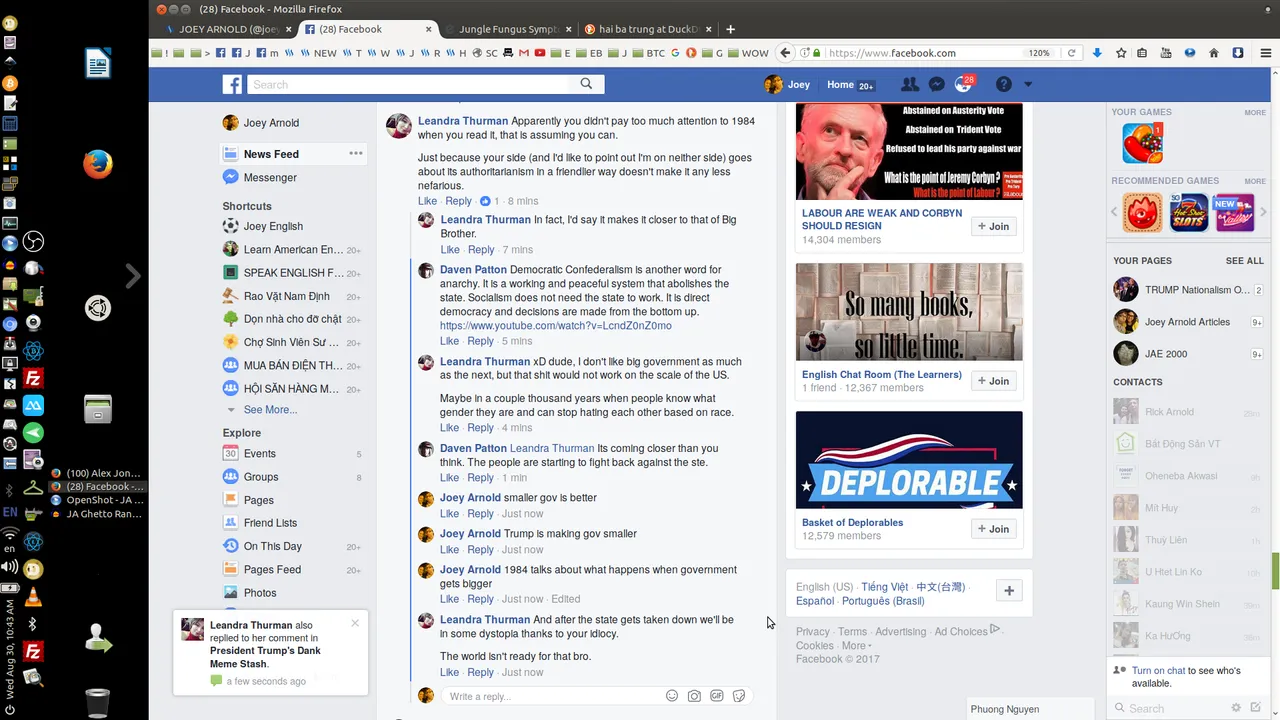Switch to Jungle Fungus Symptoms tab

click(508, 29)
